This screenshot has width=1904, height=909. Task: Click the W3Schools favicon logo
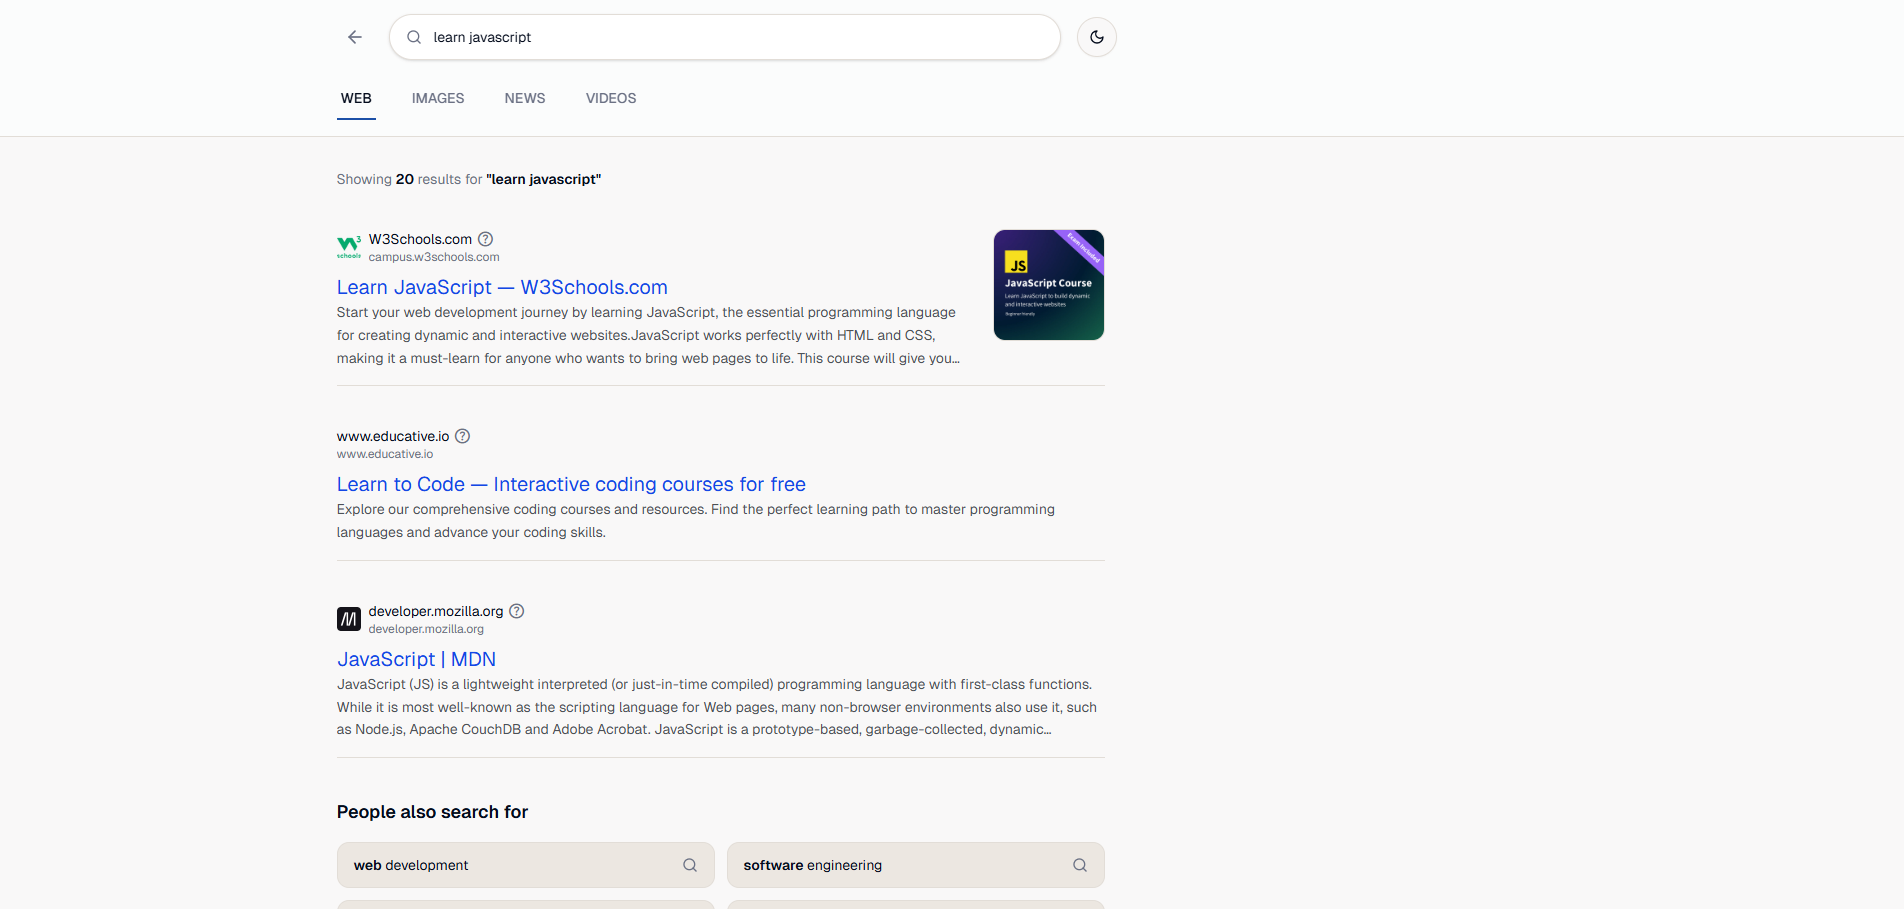pos(349,247)
